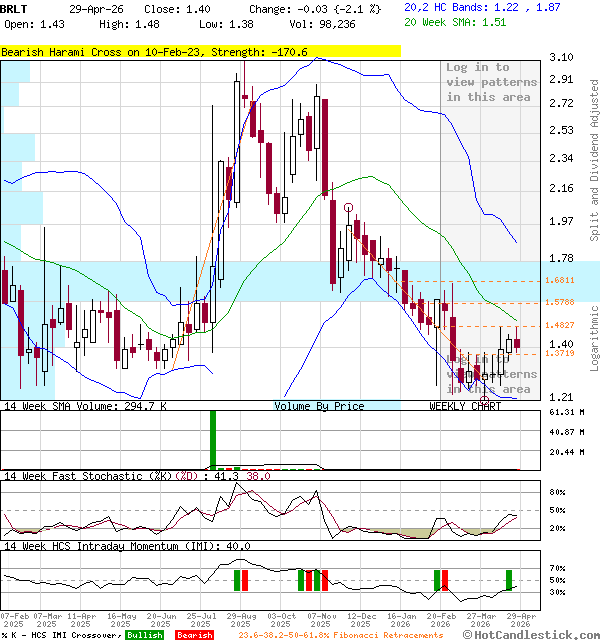Click the Volume By Price label

click(319, 406)
